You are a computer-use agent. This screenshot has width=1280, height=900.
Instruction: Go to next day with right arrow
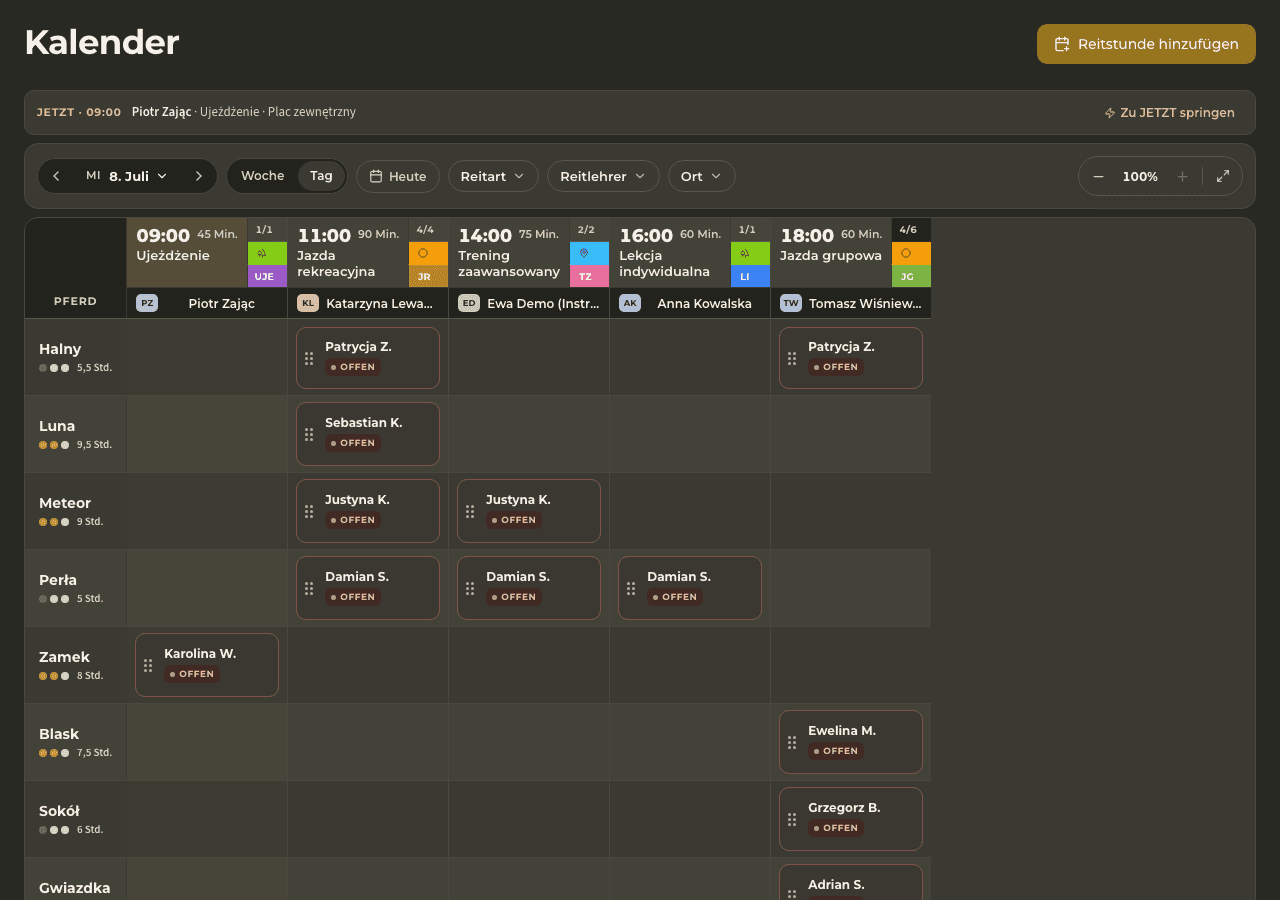pyautogui.click(x=198, y=176)
